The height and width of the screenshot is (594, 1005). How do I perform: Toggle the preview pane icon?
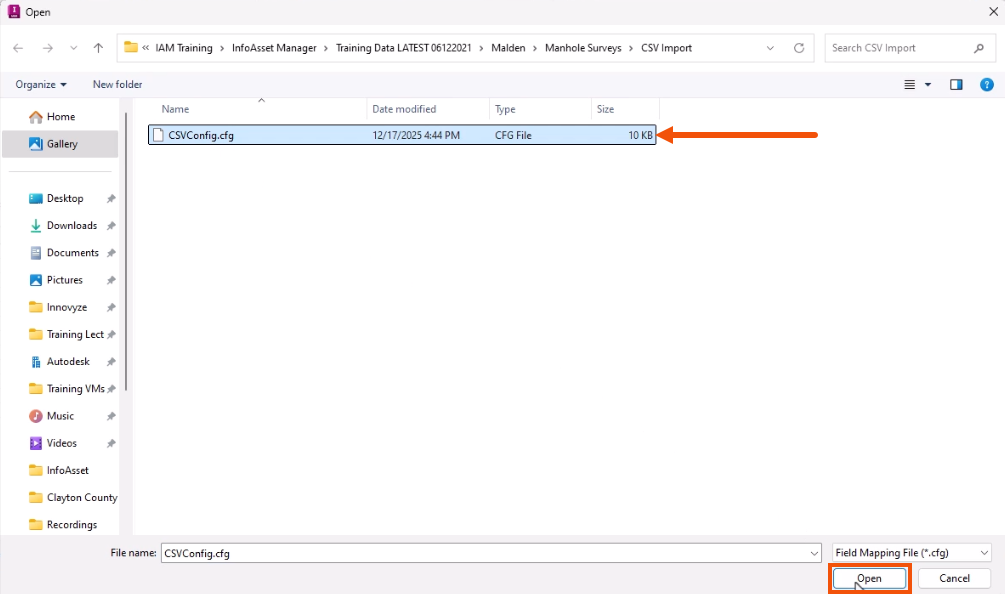point(957,84)
